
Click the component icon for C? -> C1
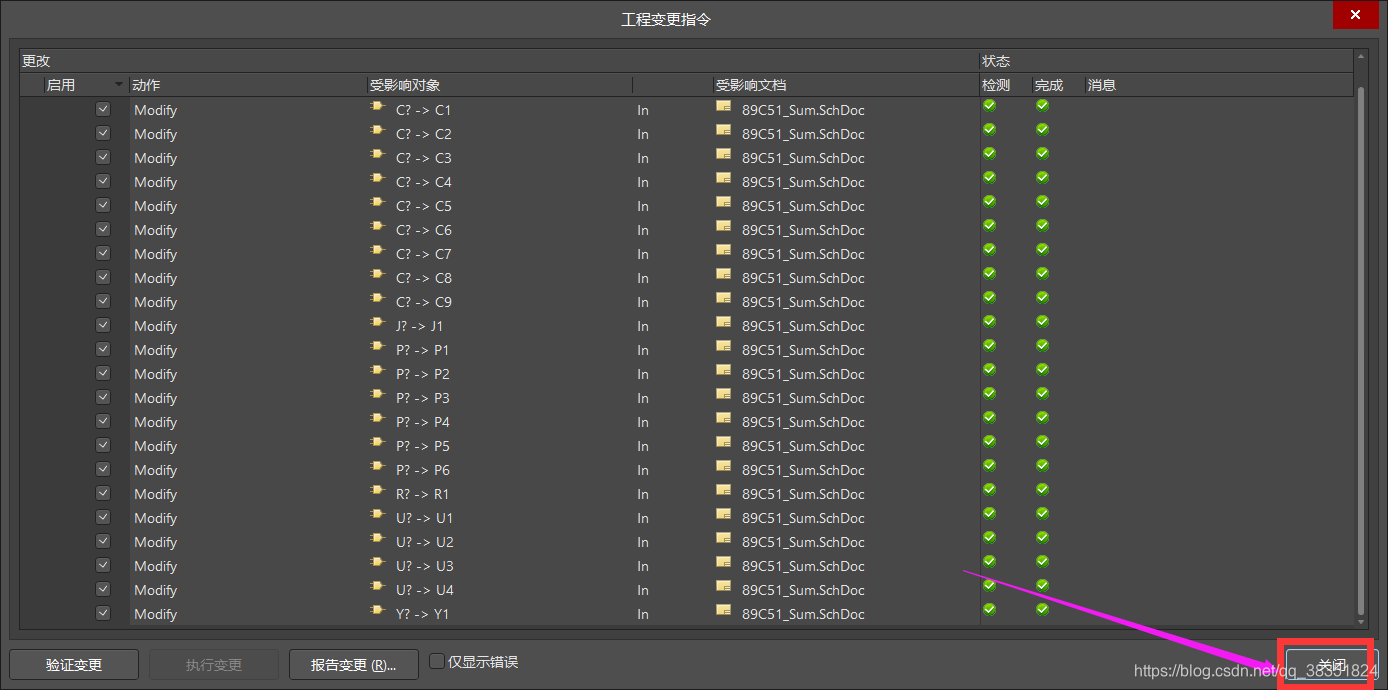pos(377,106)
